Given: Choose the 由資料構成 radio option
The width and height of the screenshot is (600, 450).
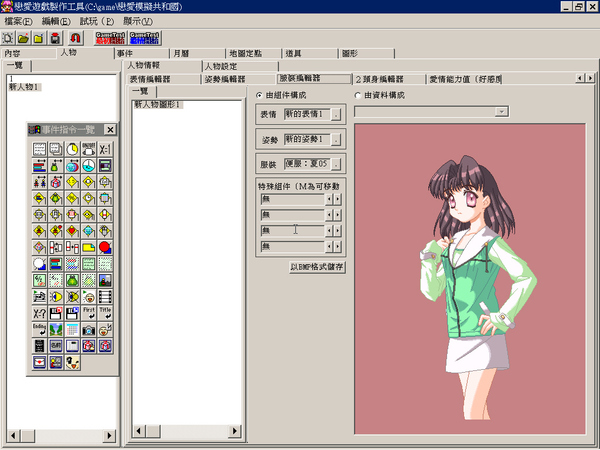Looking at the screenshot, I should [x=358, y=95].
